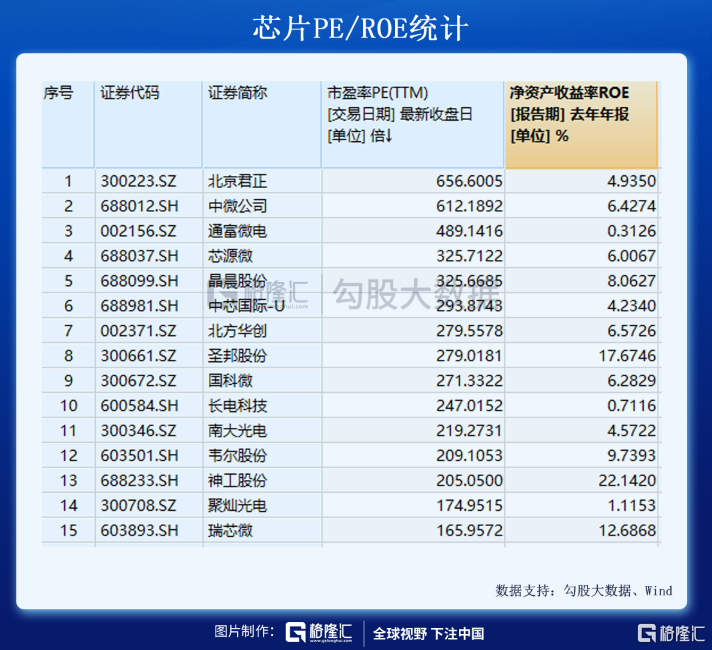Viewport: 712px width, 650px height.
Task: Click the 北方华创 stock name
Action: 237,331
